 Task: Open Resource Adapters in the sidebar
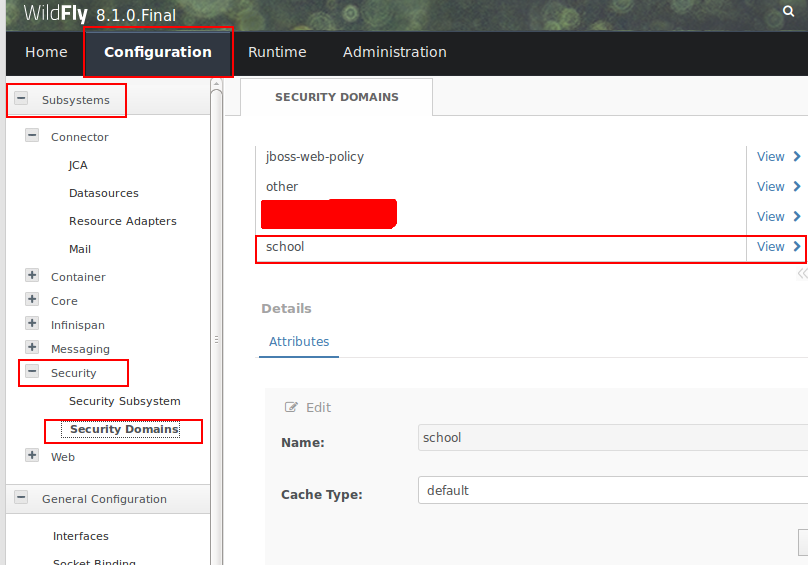click(x=123, y=221)
